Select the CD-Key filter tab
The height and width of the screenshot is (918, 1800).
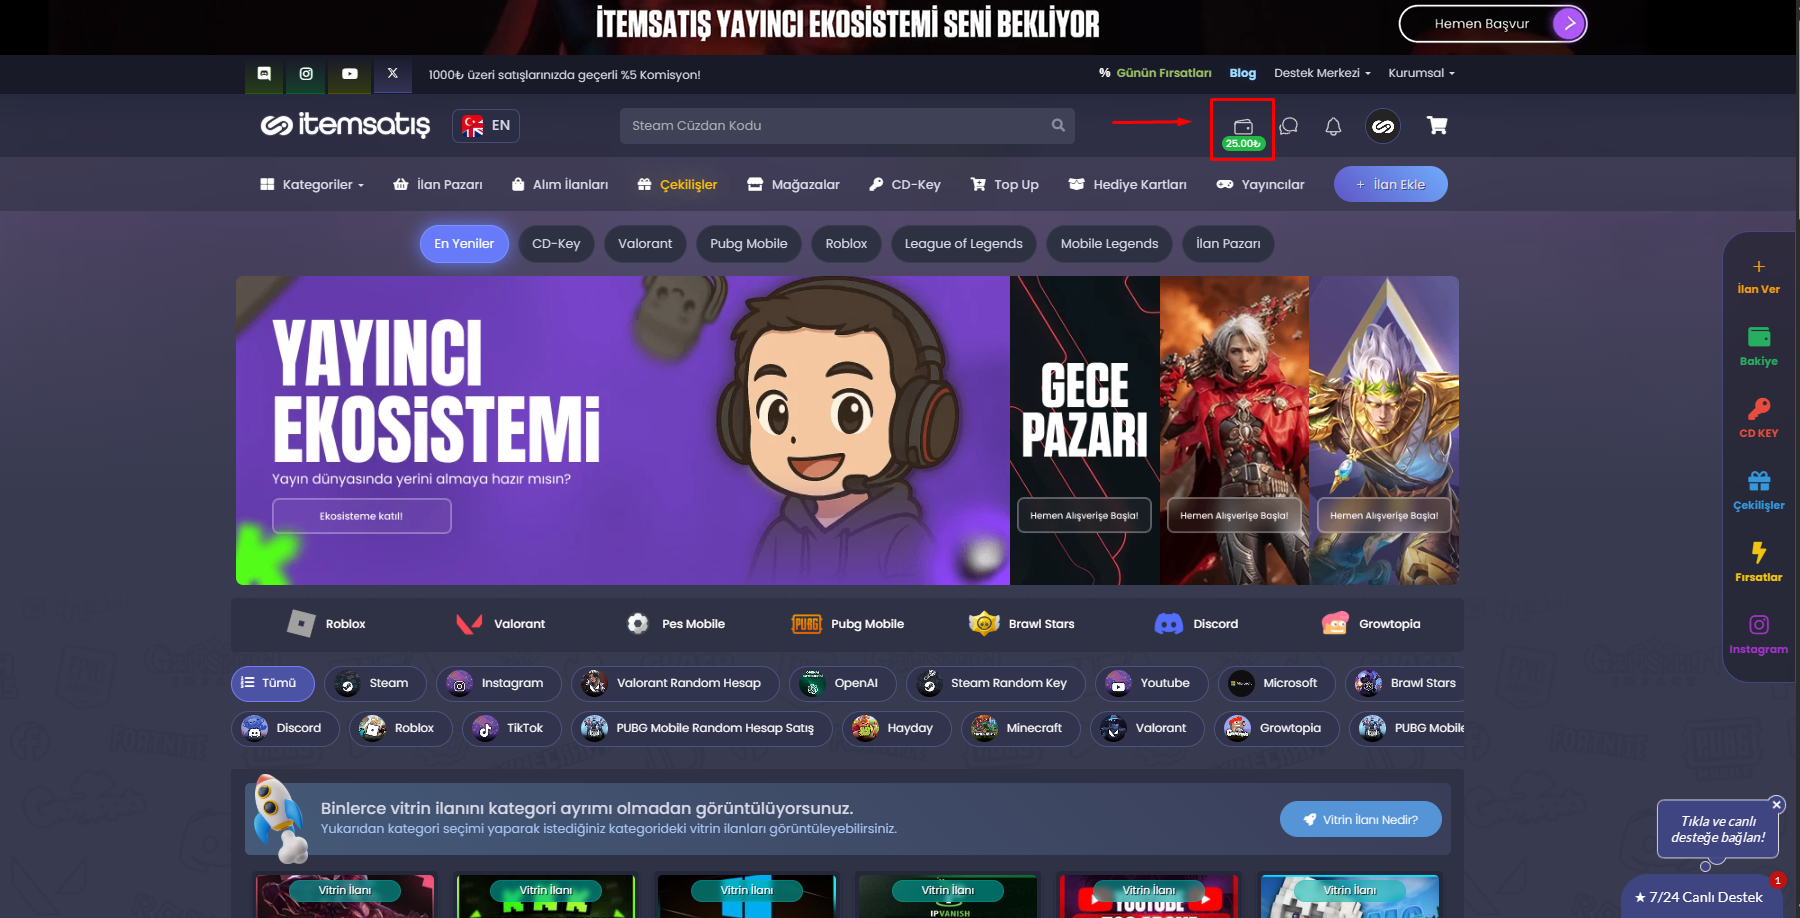(556, 244)
